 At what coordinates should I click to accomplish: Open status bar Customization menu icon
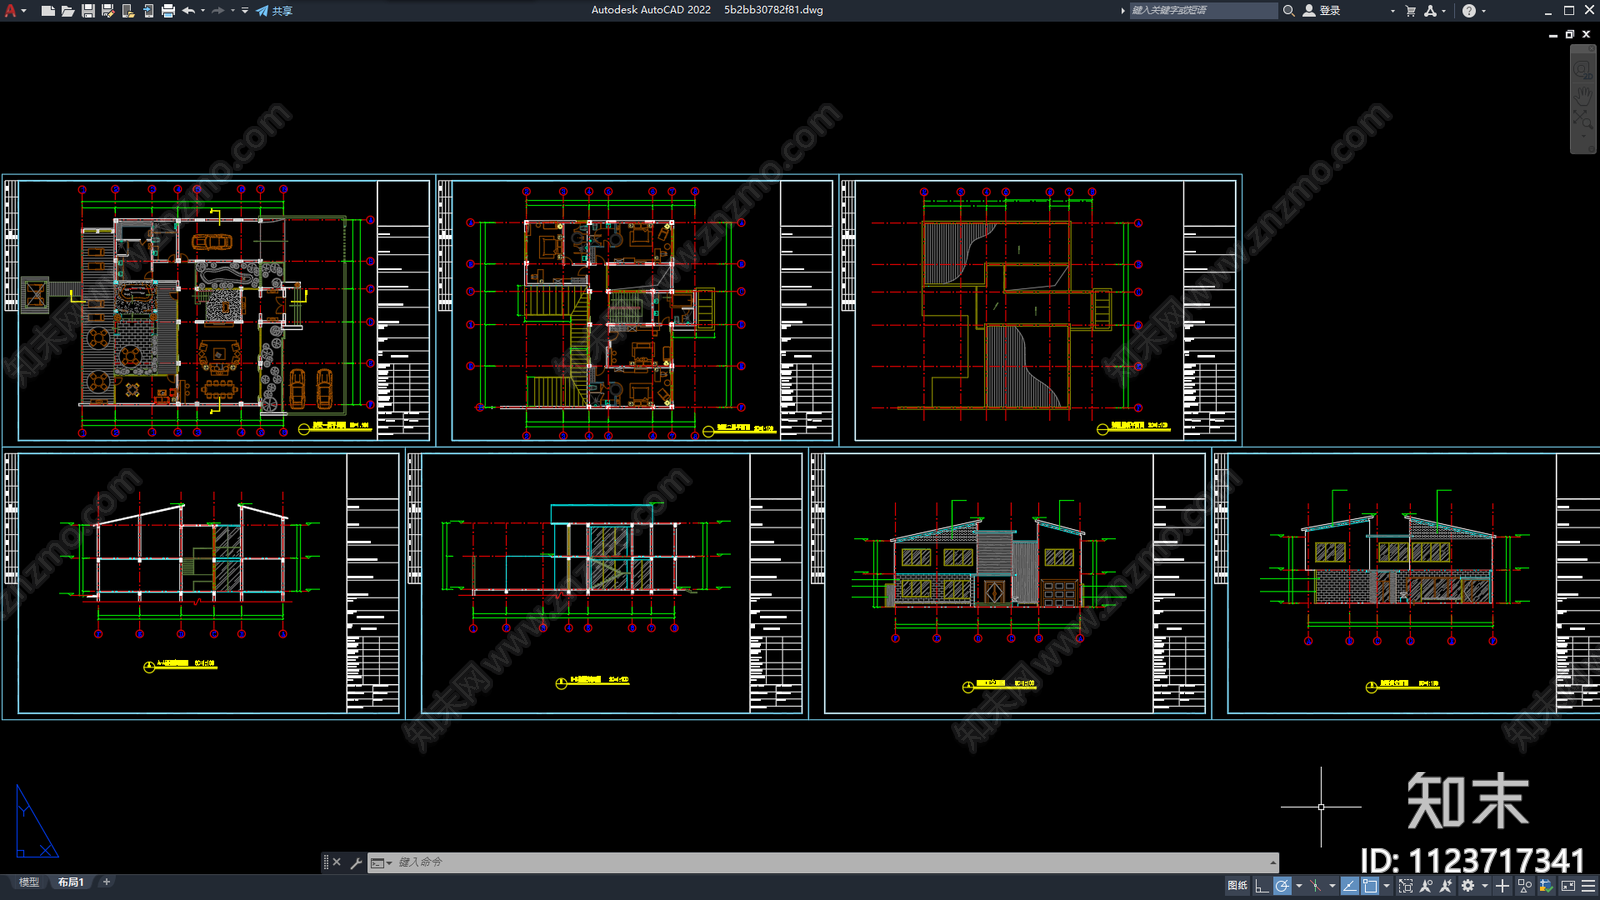tap(1589, 886)
